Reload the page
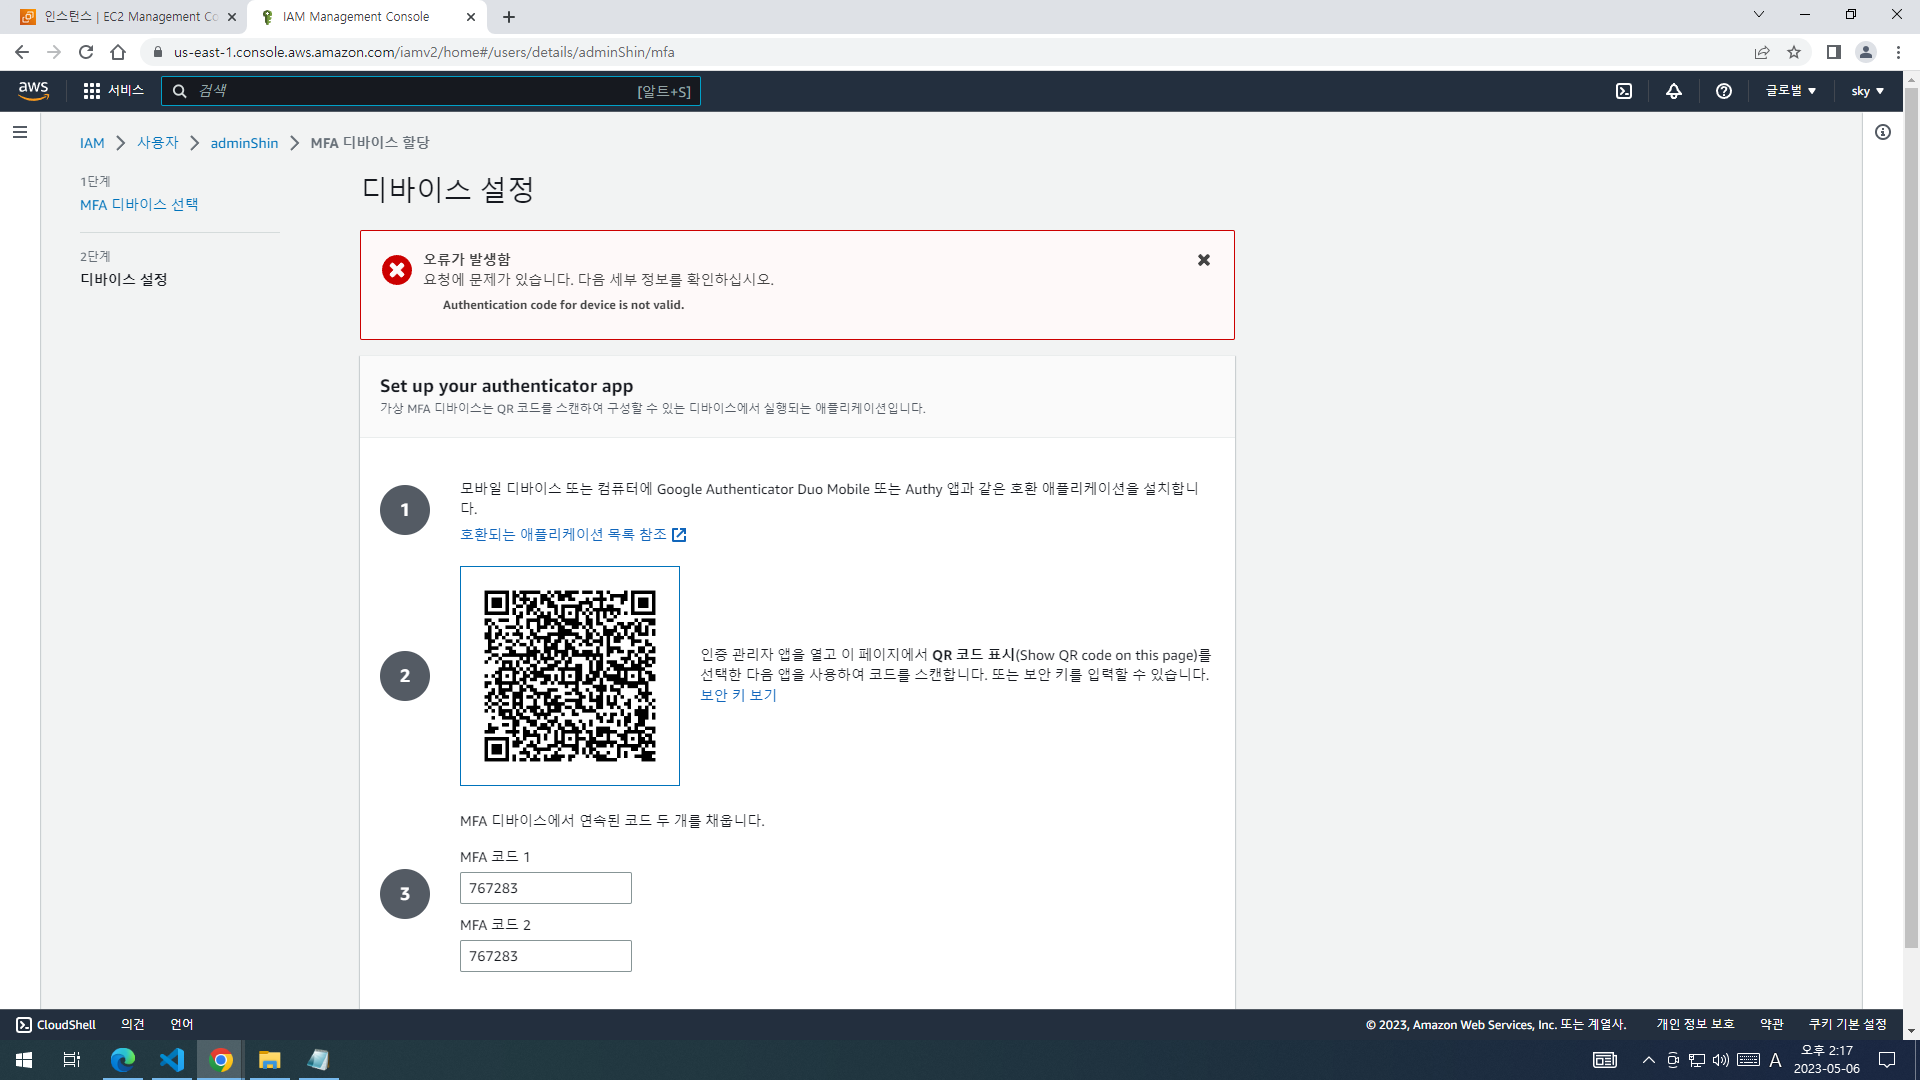 [x=86, y=52]
